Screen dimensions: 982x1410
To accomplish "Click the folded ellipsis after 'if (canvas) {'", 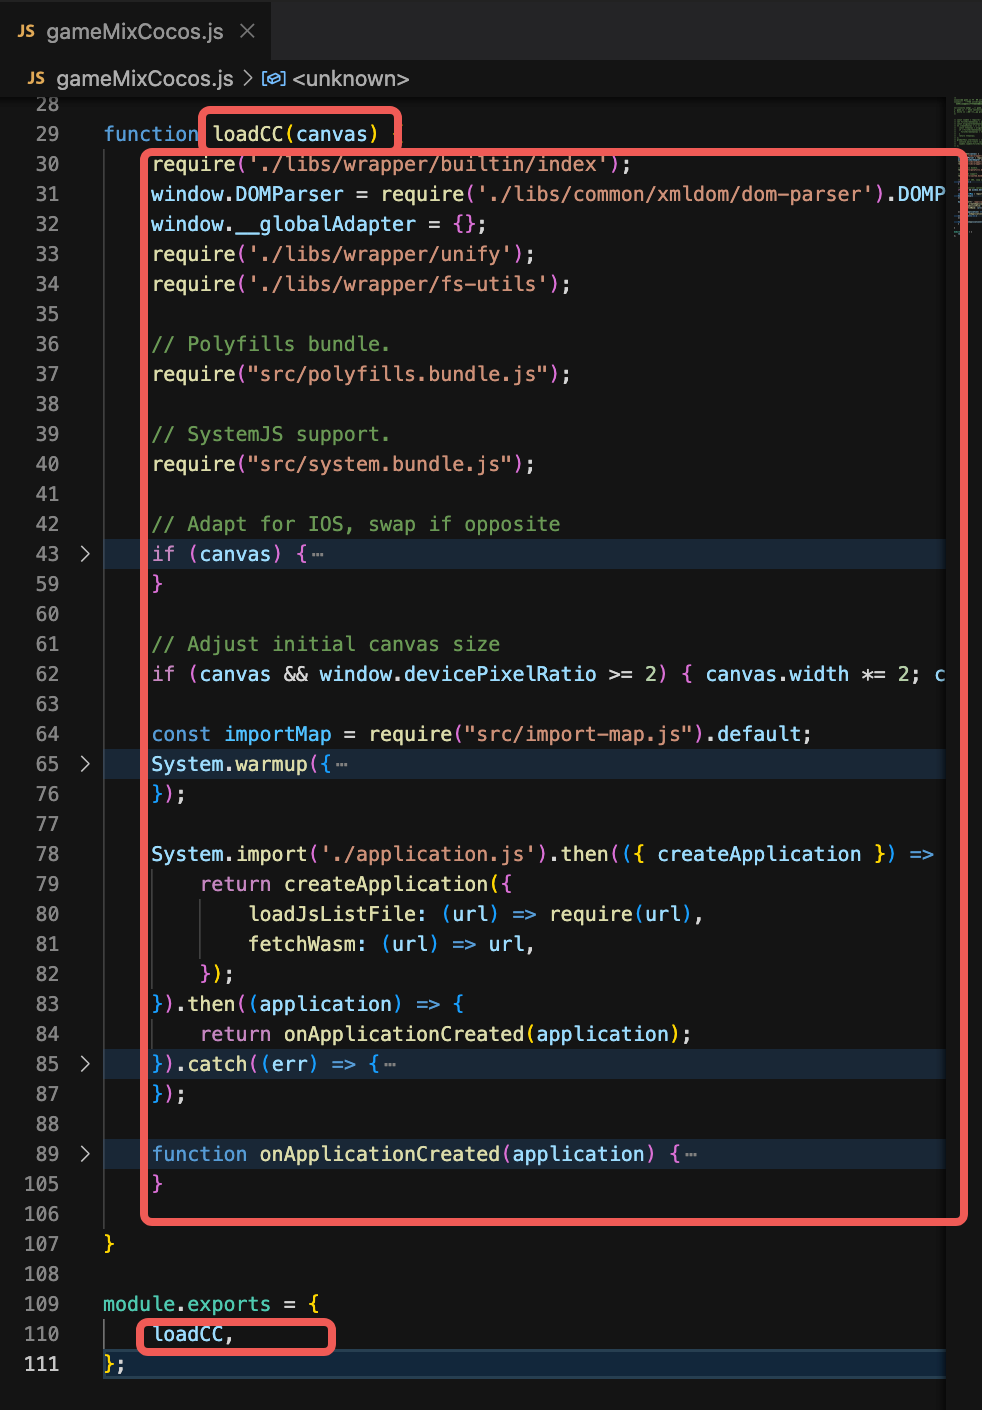I will (318, 555).
